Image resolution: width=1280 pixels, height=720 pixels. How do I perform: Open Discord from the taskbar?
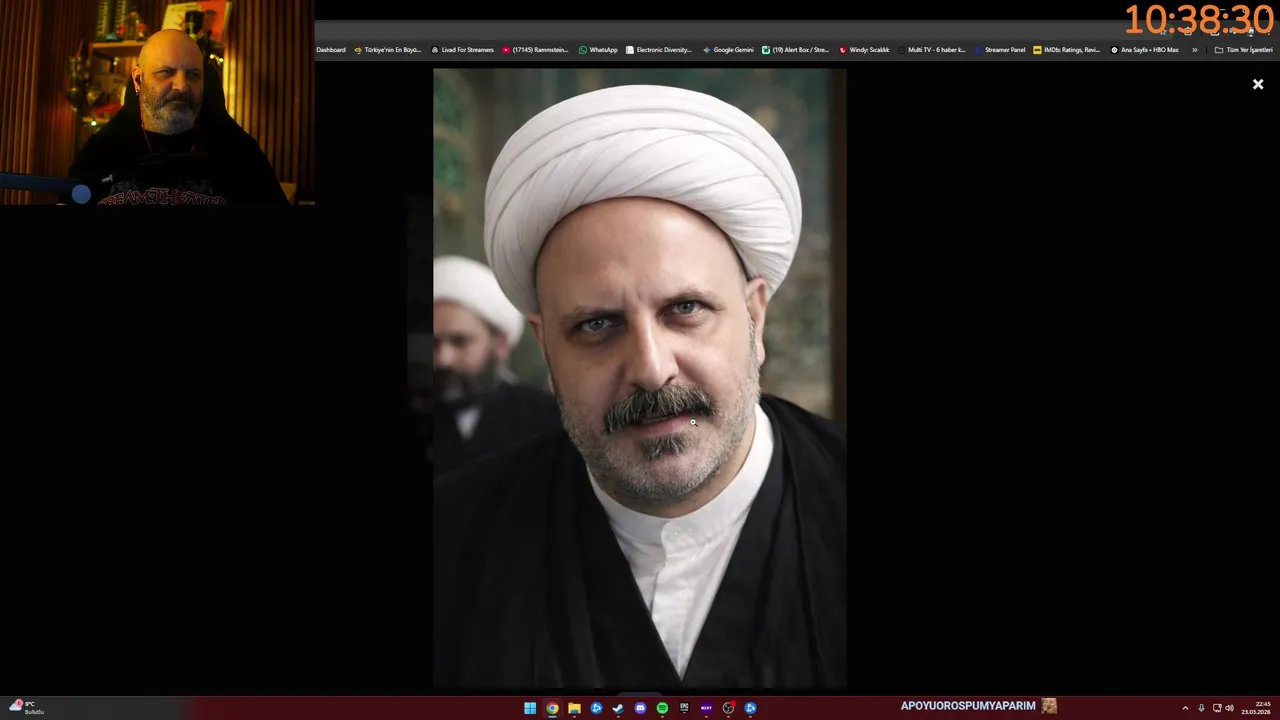[640, 708]
